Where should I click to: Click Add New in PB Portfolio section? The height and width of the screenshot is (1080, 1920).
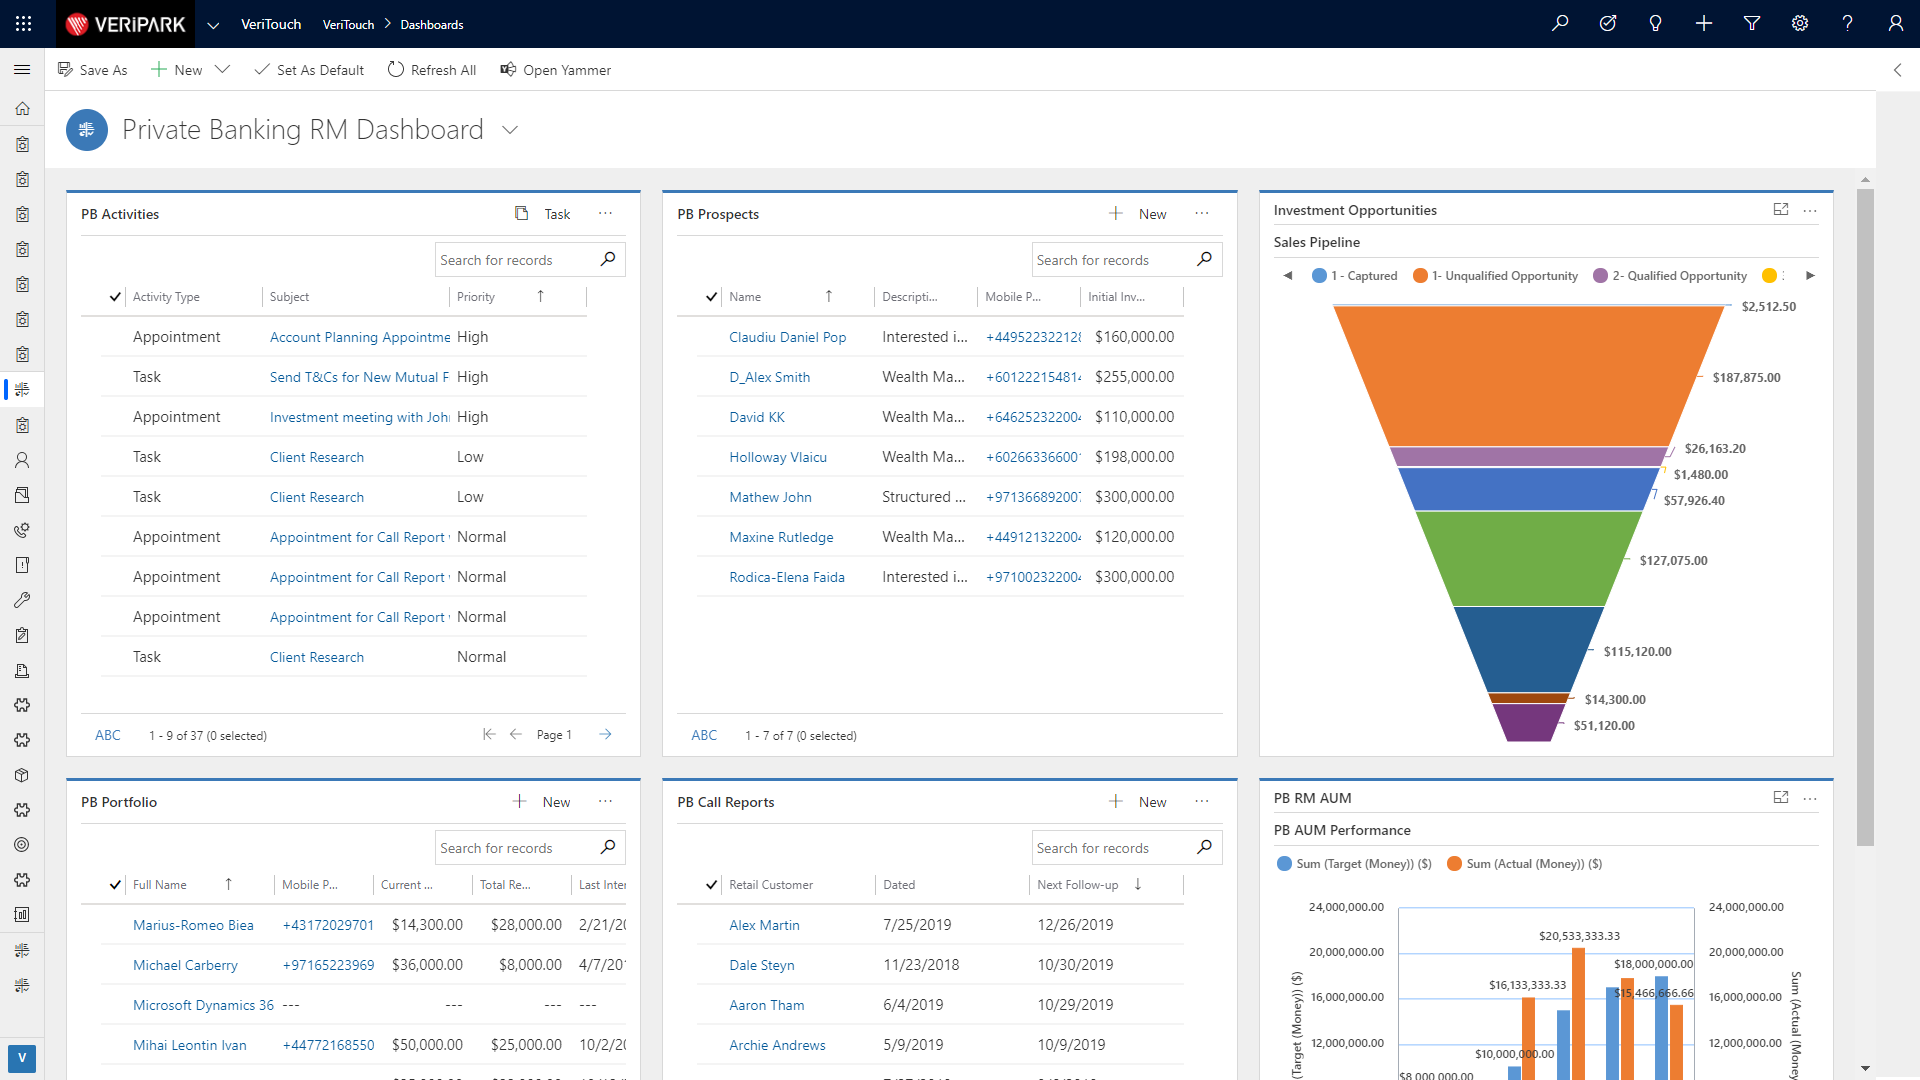point(543,802)
